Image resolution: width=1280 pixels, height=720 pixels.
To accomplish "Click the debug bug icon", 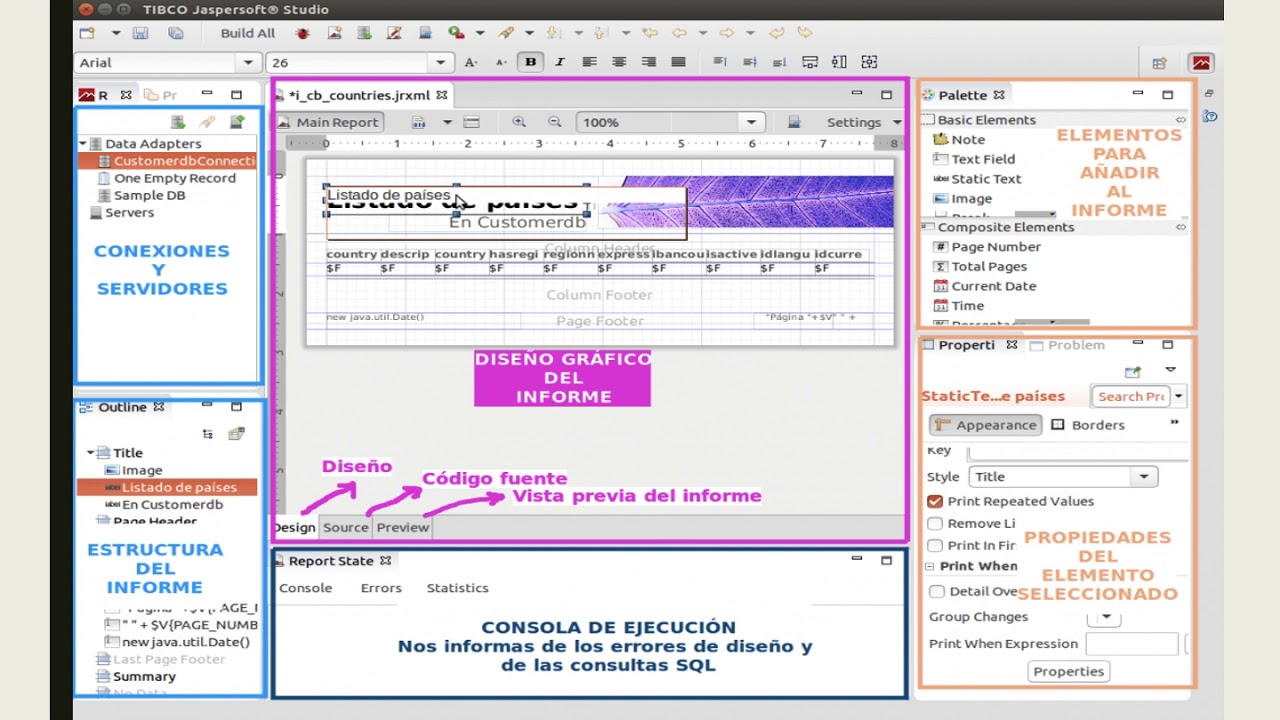I will tap(303, 33).
